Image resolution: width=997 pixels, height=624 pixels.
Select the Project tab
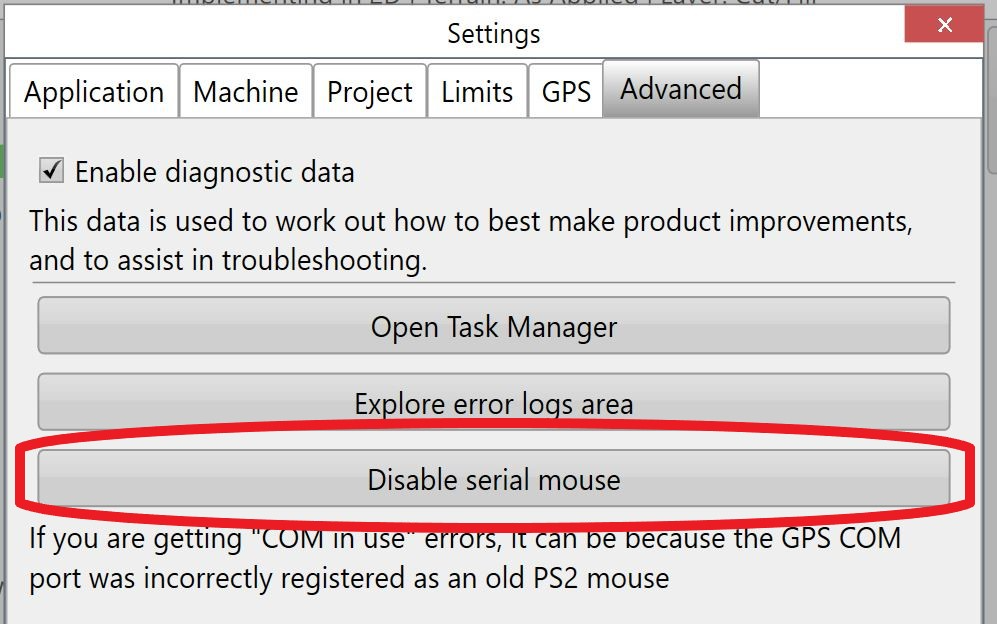tap(369, 92)
